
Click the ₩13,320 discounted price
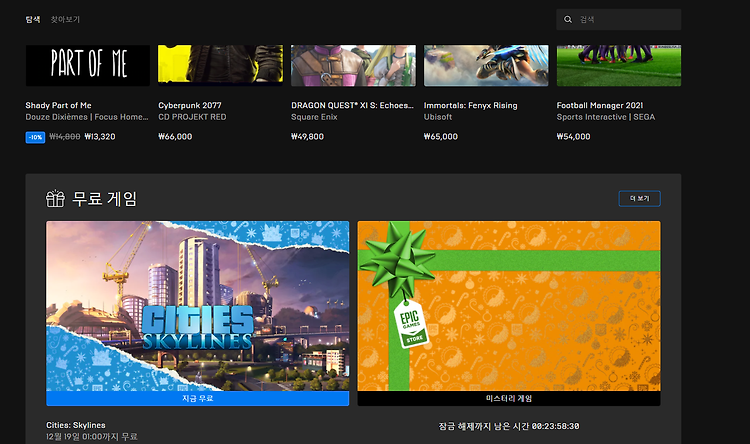[100, 137]
